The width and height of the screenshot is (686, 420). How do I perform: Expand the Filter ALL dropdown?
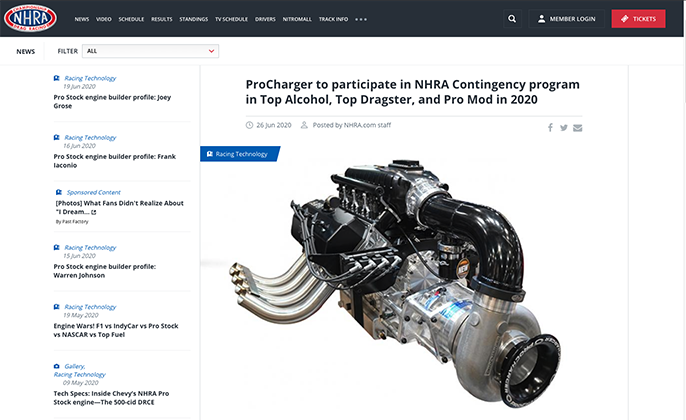[150, 51]
